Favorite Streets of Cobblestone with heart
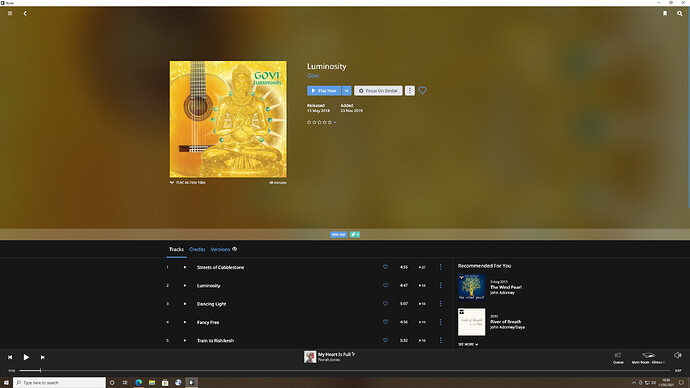 (385, 267)
